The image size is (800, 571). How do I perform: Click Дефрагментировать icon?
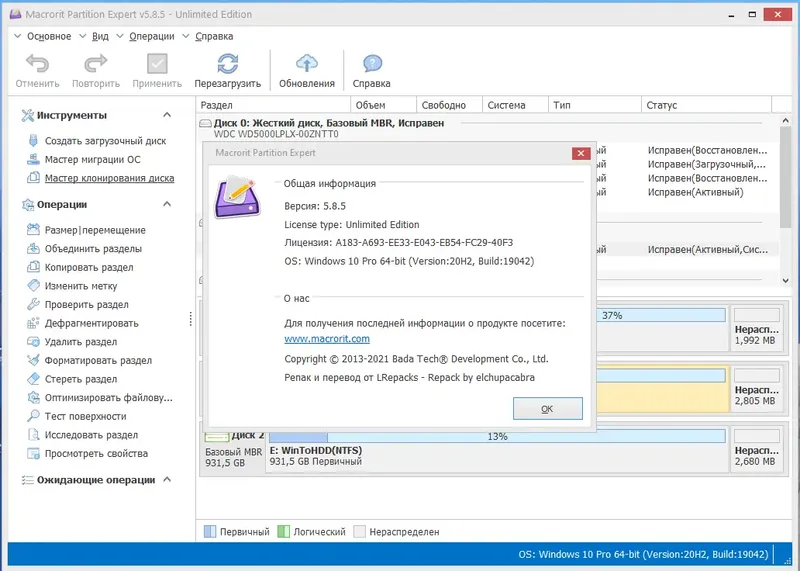[x=33, y=323]
